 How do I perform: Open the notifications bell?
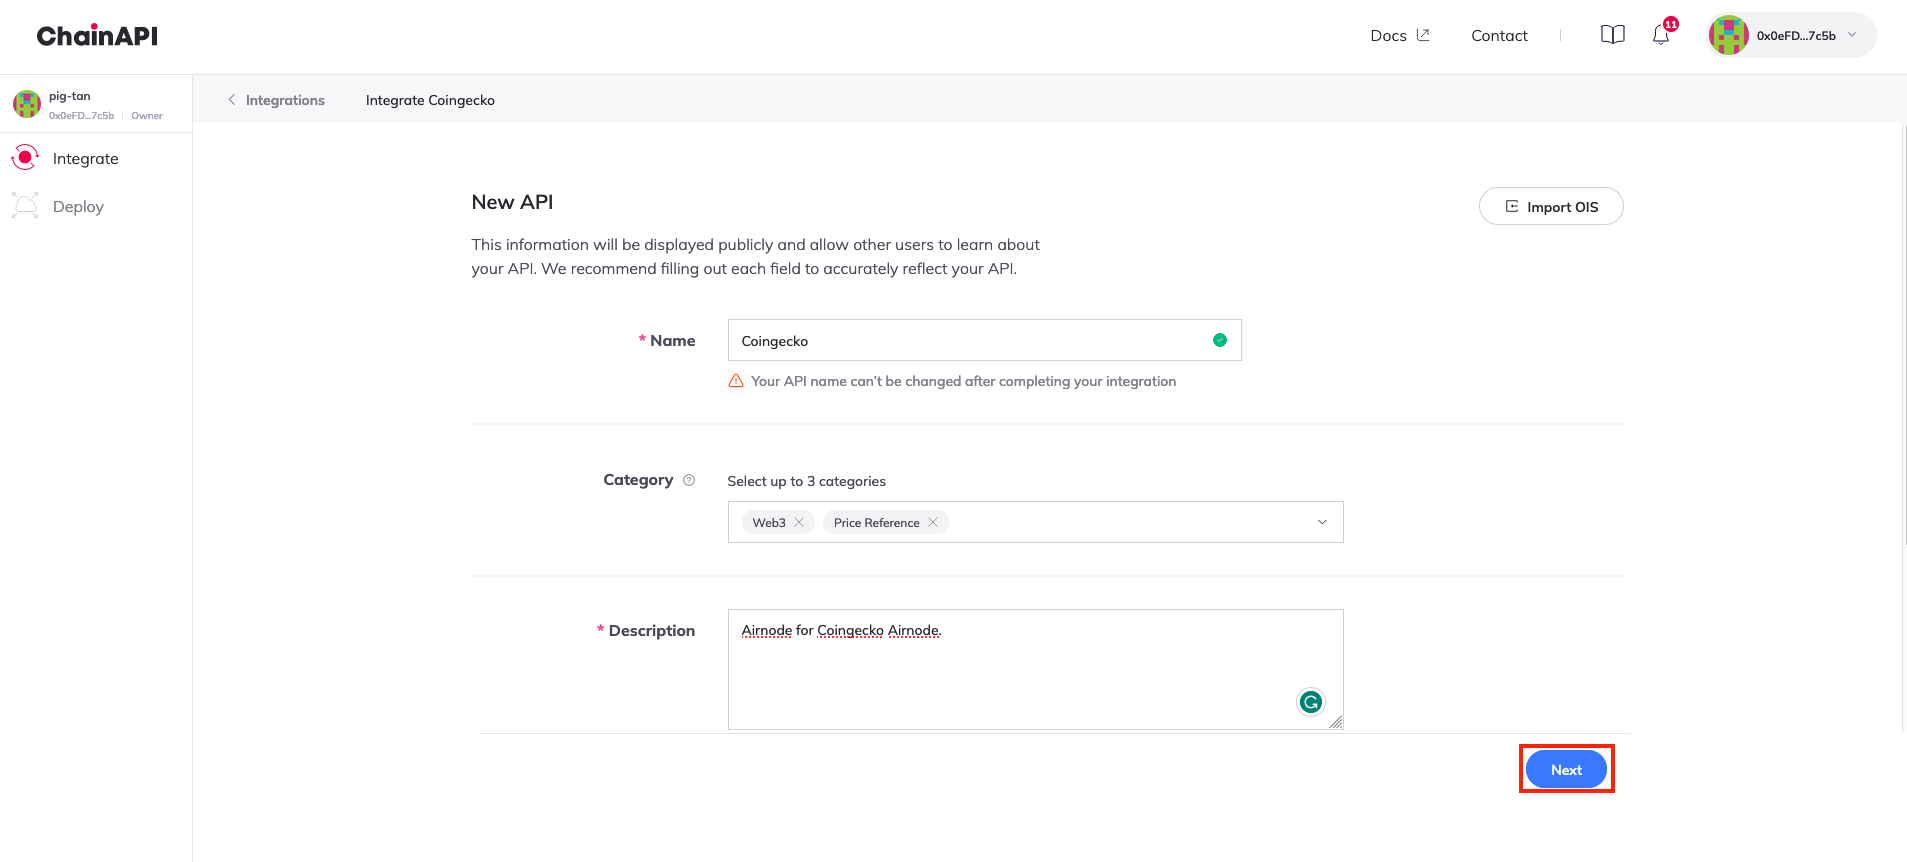point(1660,35)
